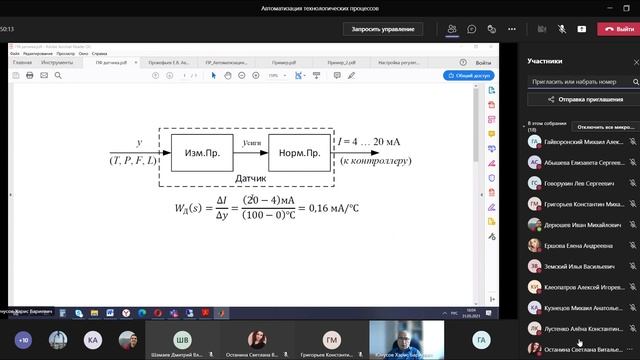Select the hand pan tool in Acrobat
This screenshot has width=640, height=360.
point(228,76)
